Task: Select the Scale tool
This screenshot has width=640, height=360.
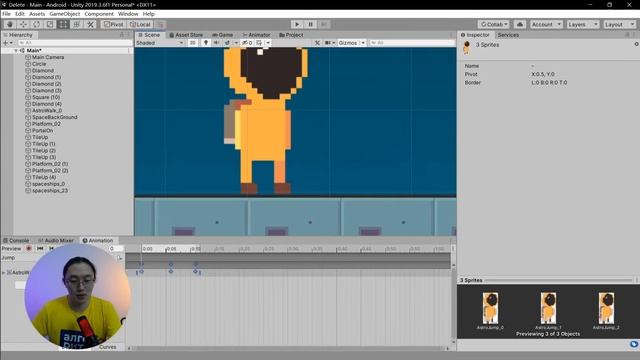Action: [50, 24]
